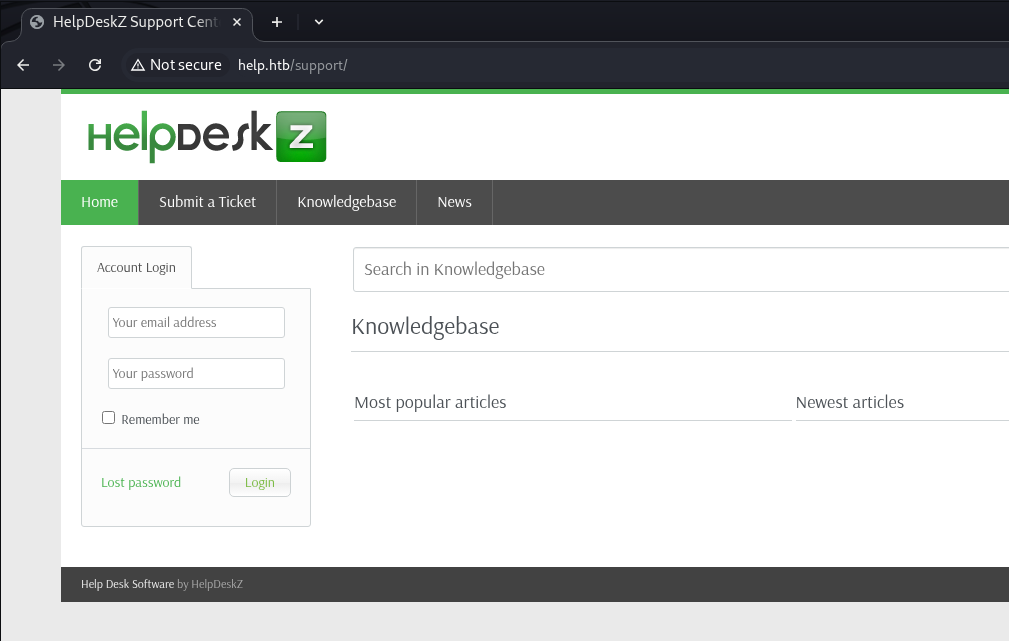Open the Home menu item
Screen dimensions: 1009x641
99,202
